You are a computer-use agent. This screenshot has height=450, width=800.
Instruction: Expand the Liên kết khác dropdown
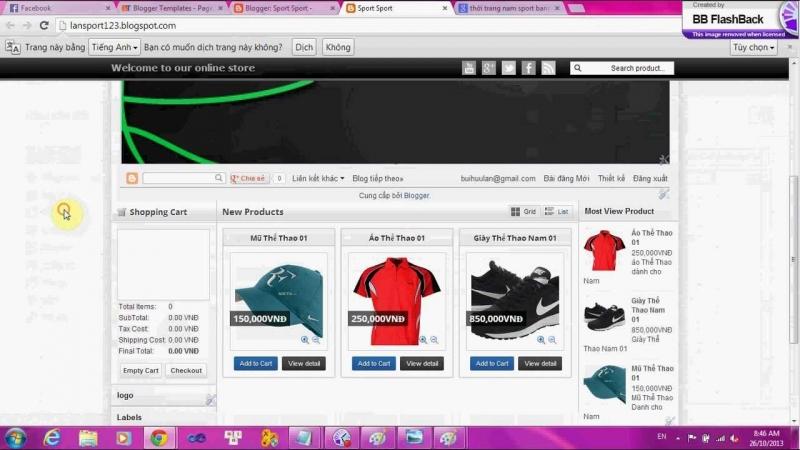click(318, 178)
